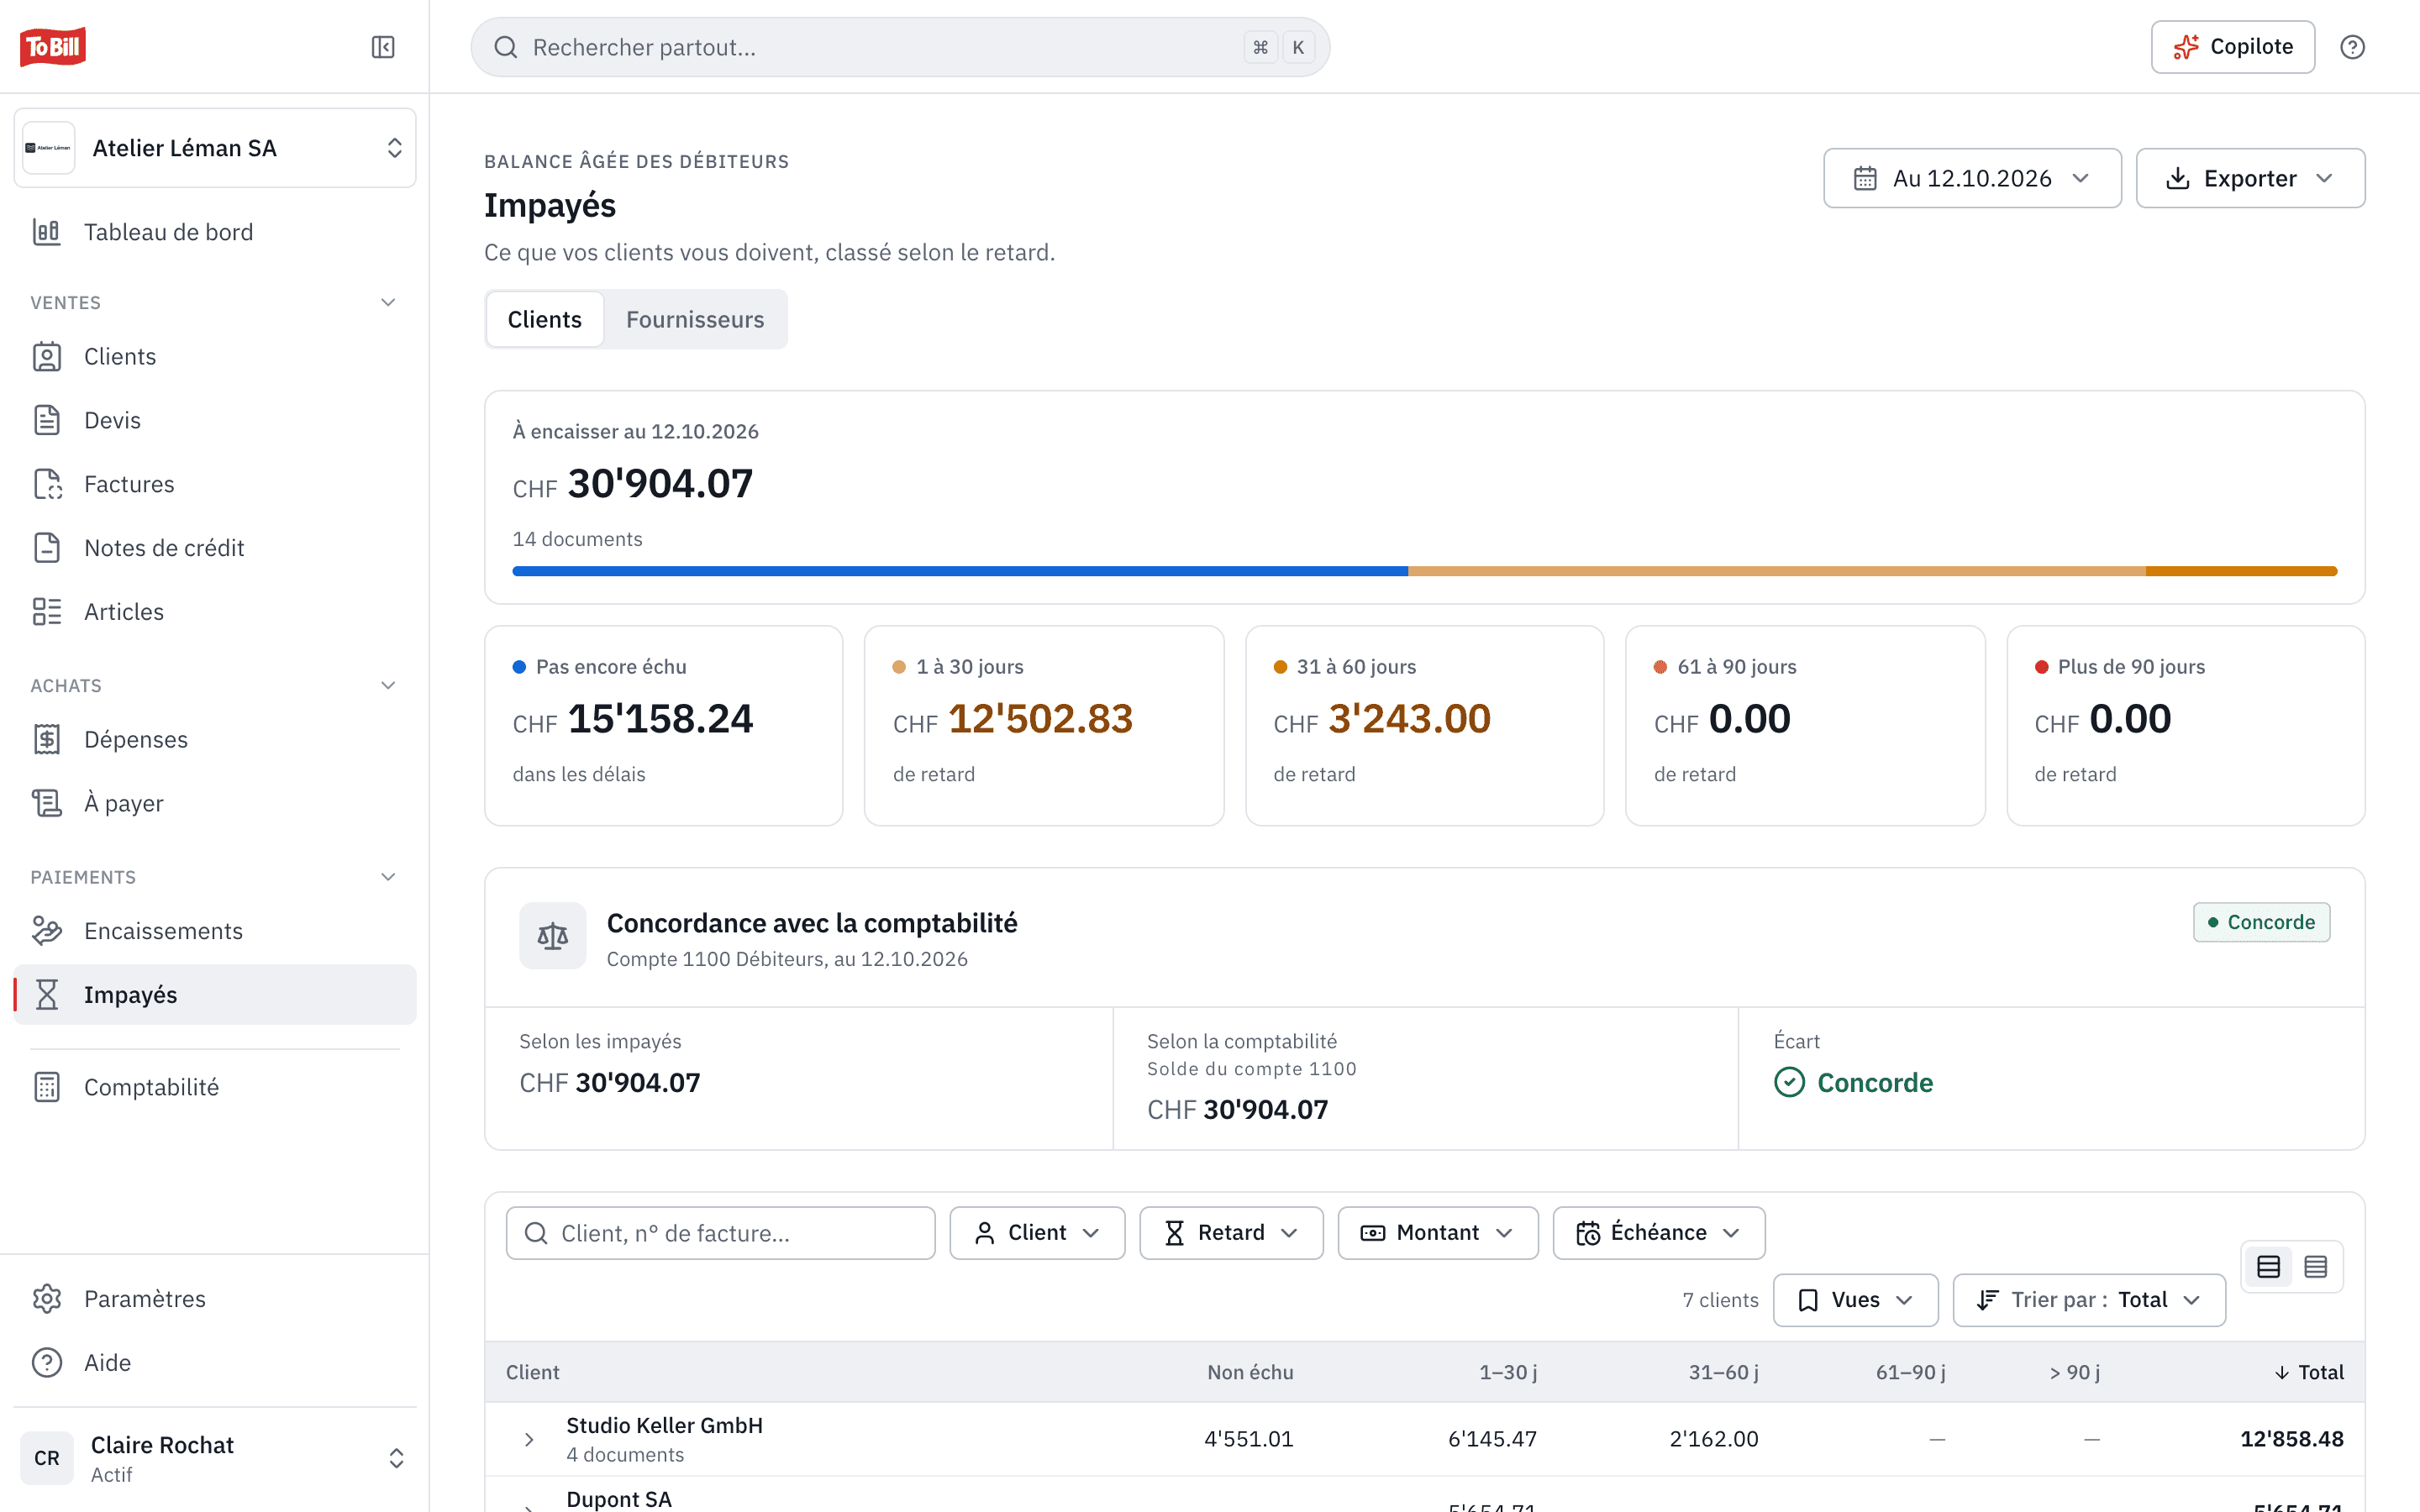The height and width of the screenshot is (1512, 2420).
Task: Collapse the Achats section
Action: (x=388, y=686)
